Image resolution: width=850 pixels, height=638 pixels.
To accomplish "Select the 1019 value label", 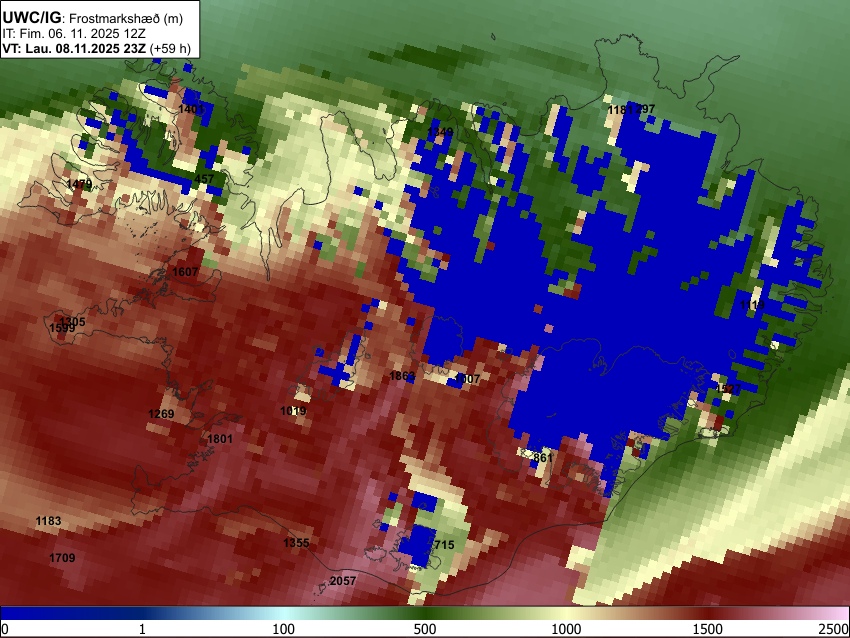I will tap(293, 411).
